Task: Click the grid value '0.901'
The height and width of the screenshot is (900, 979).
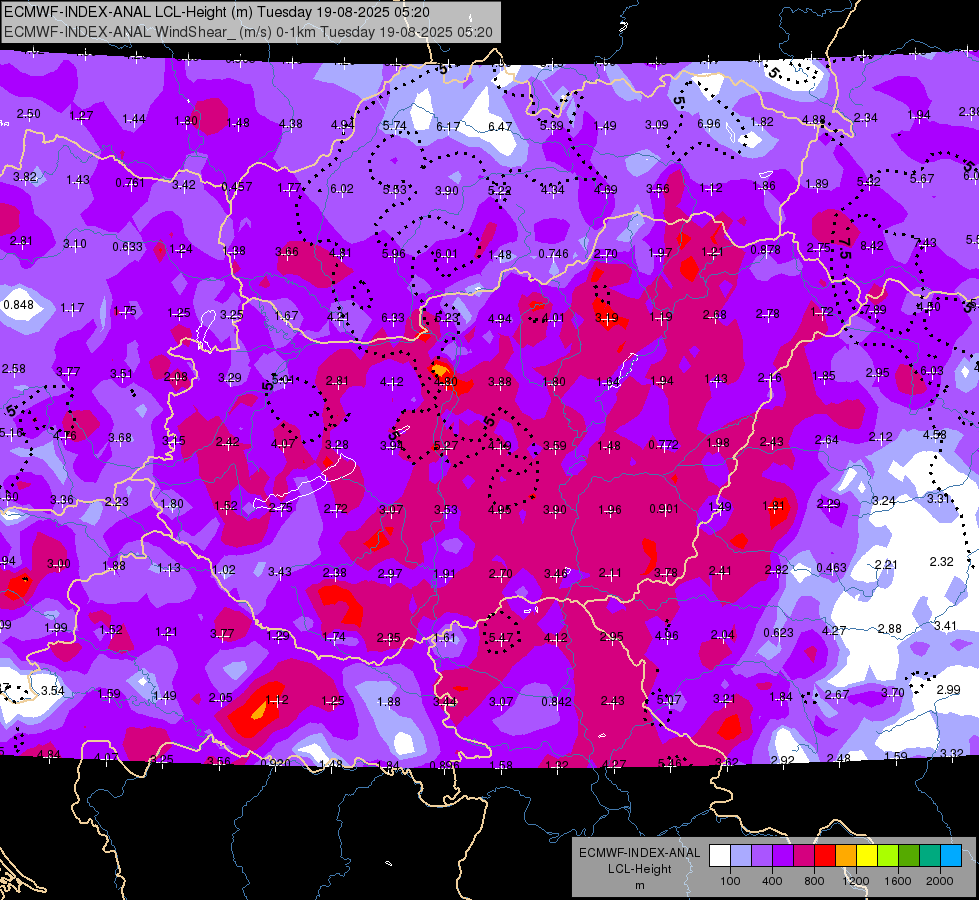Action: pyautogui.click(x=664, y=508)
